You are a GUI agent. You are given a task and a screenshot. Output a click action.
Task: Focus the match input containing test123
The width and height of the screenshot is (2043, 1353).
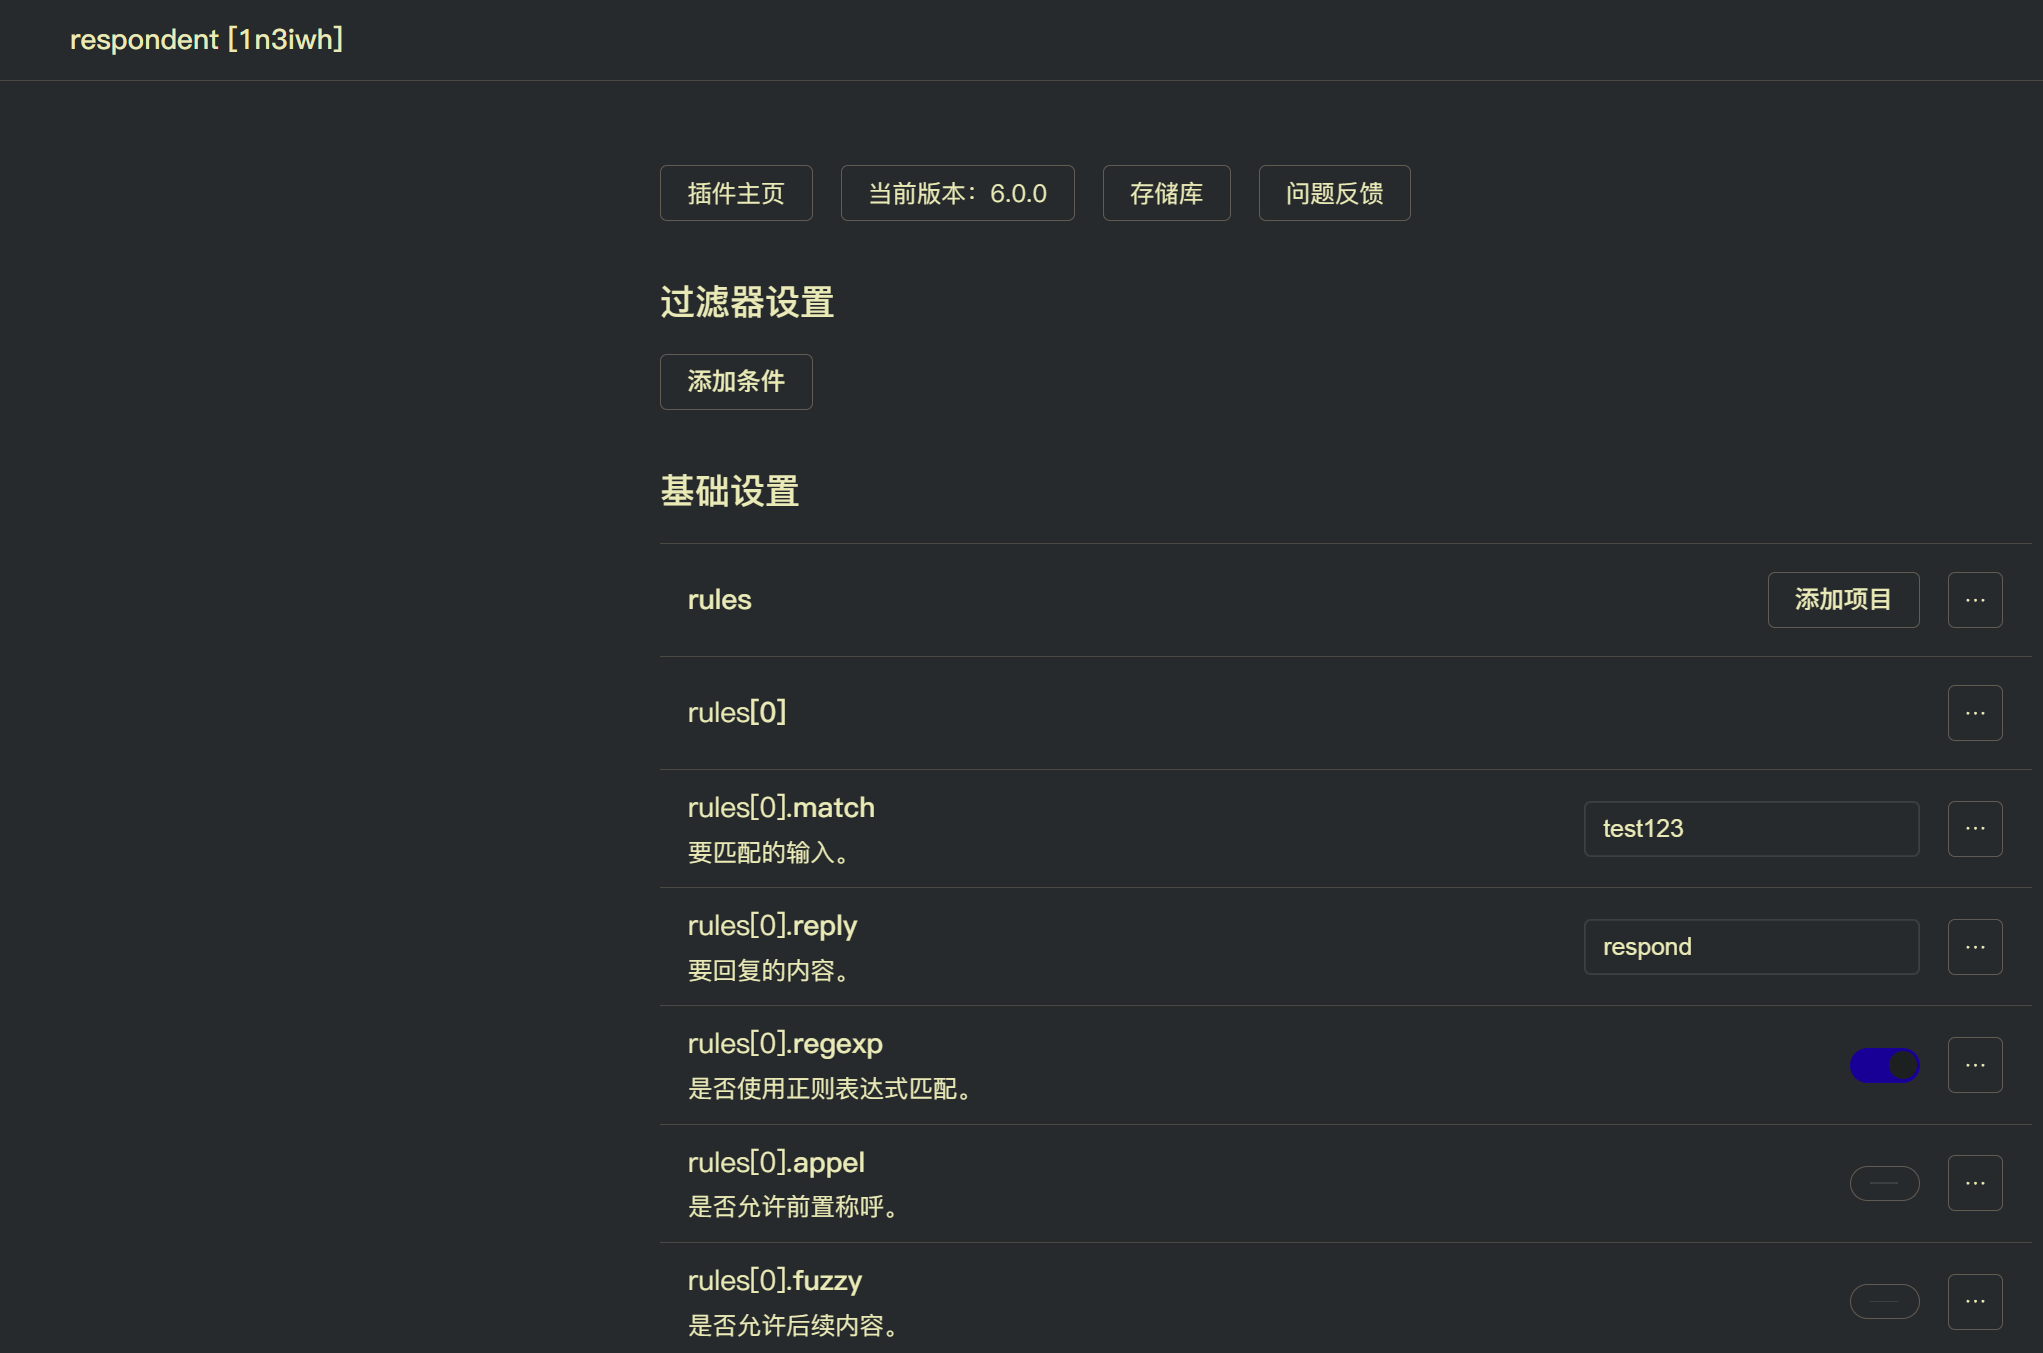tap(1750, 829)
